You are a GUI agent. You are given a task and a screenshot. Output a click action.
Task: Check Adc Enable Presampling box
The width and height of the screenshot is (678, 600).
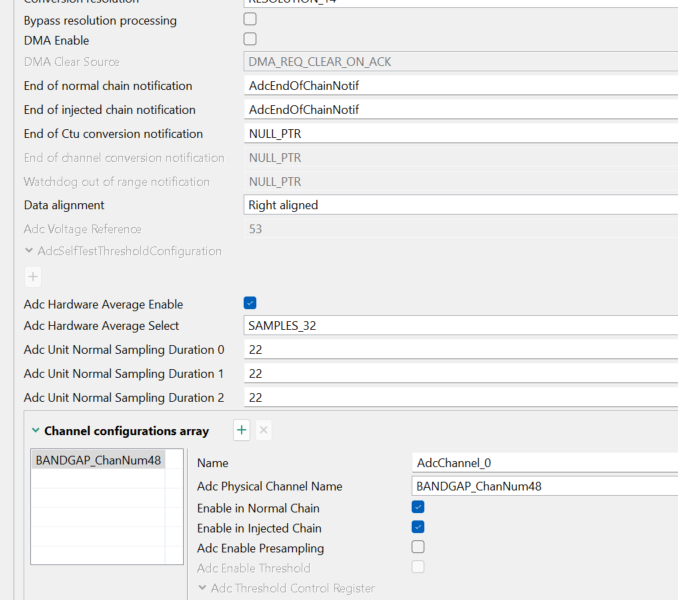pos(418,547)
